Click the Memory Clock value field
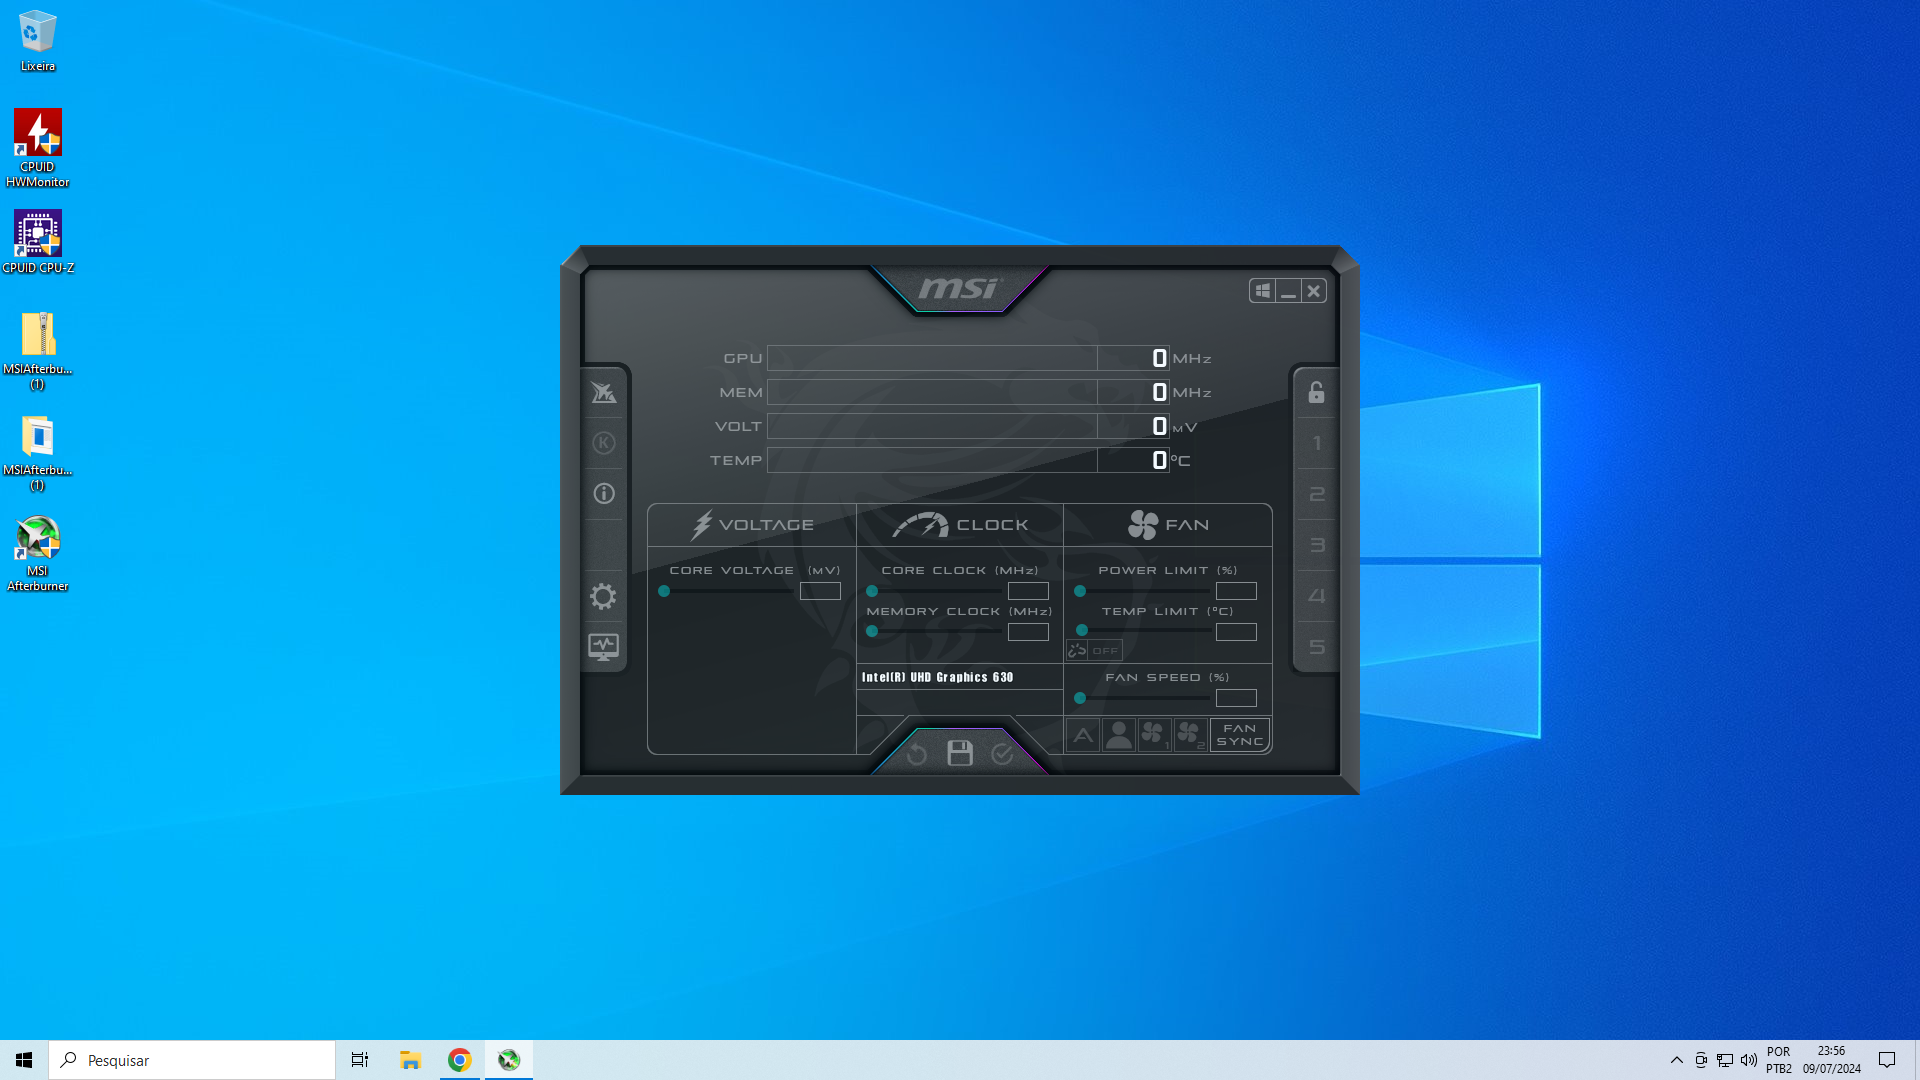 1028,632
